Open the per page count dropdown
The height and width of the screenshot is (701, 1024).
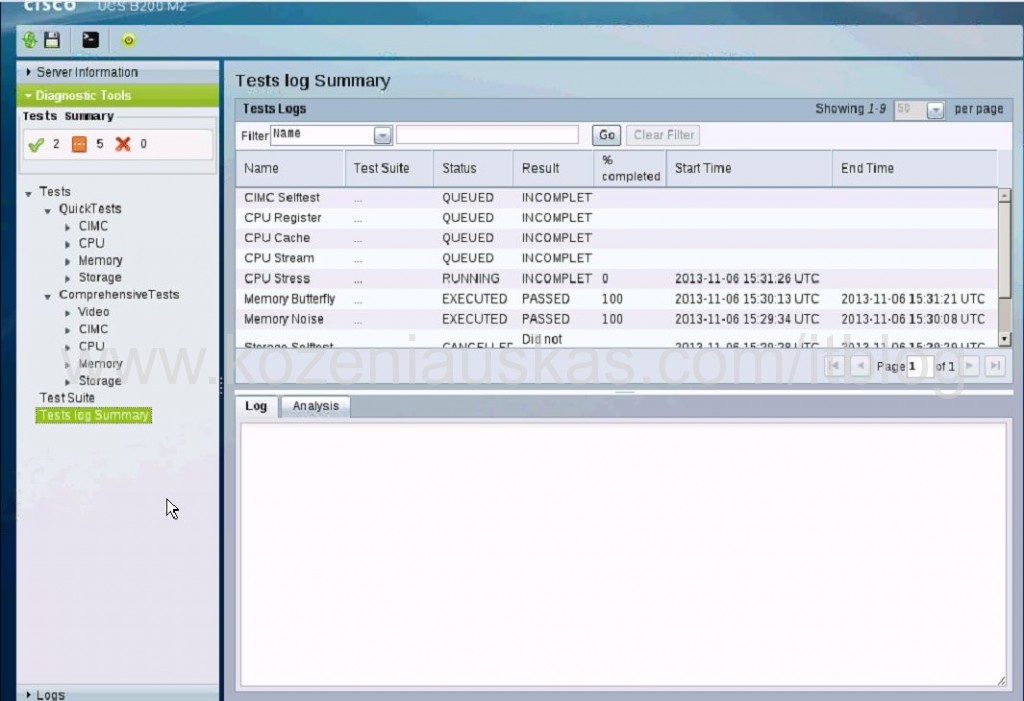pos(935,110)
